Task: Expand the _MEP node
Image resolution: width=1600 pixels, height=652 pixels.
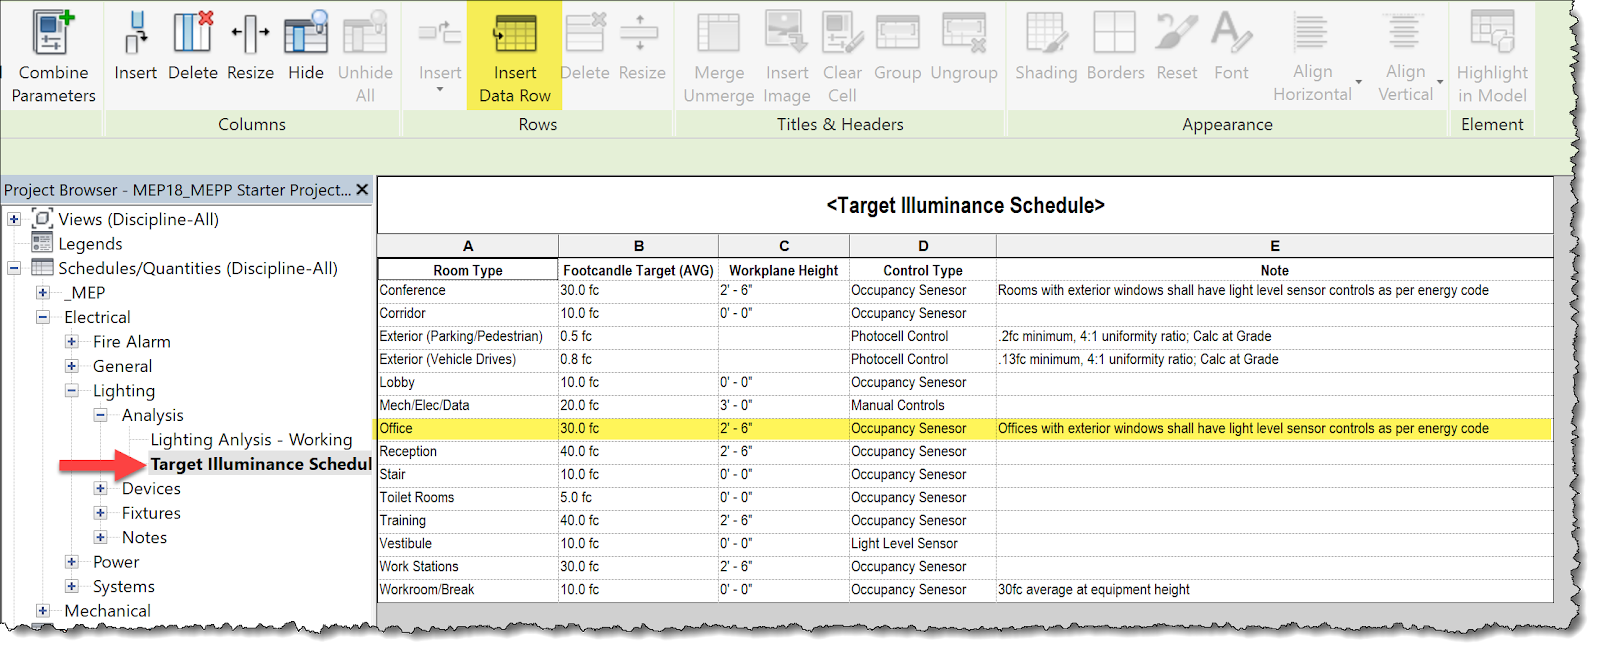Action: point(43,293)
